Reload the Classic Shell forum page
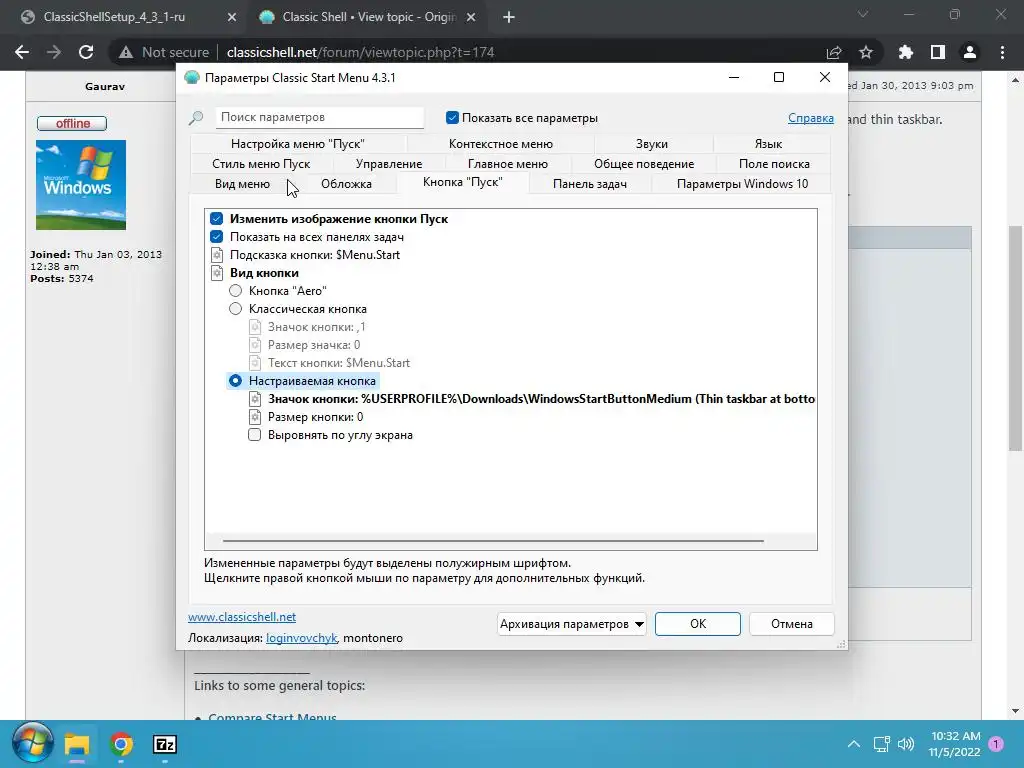The width and height of the screenshot is (1024, 768). coord(86,52)
